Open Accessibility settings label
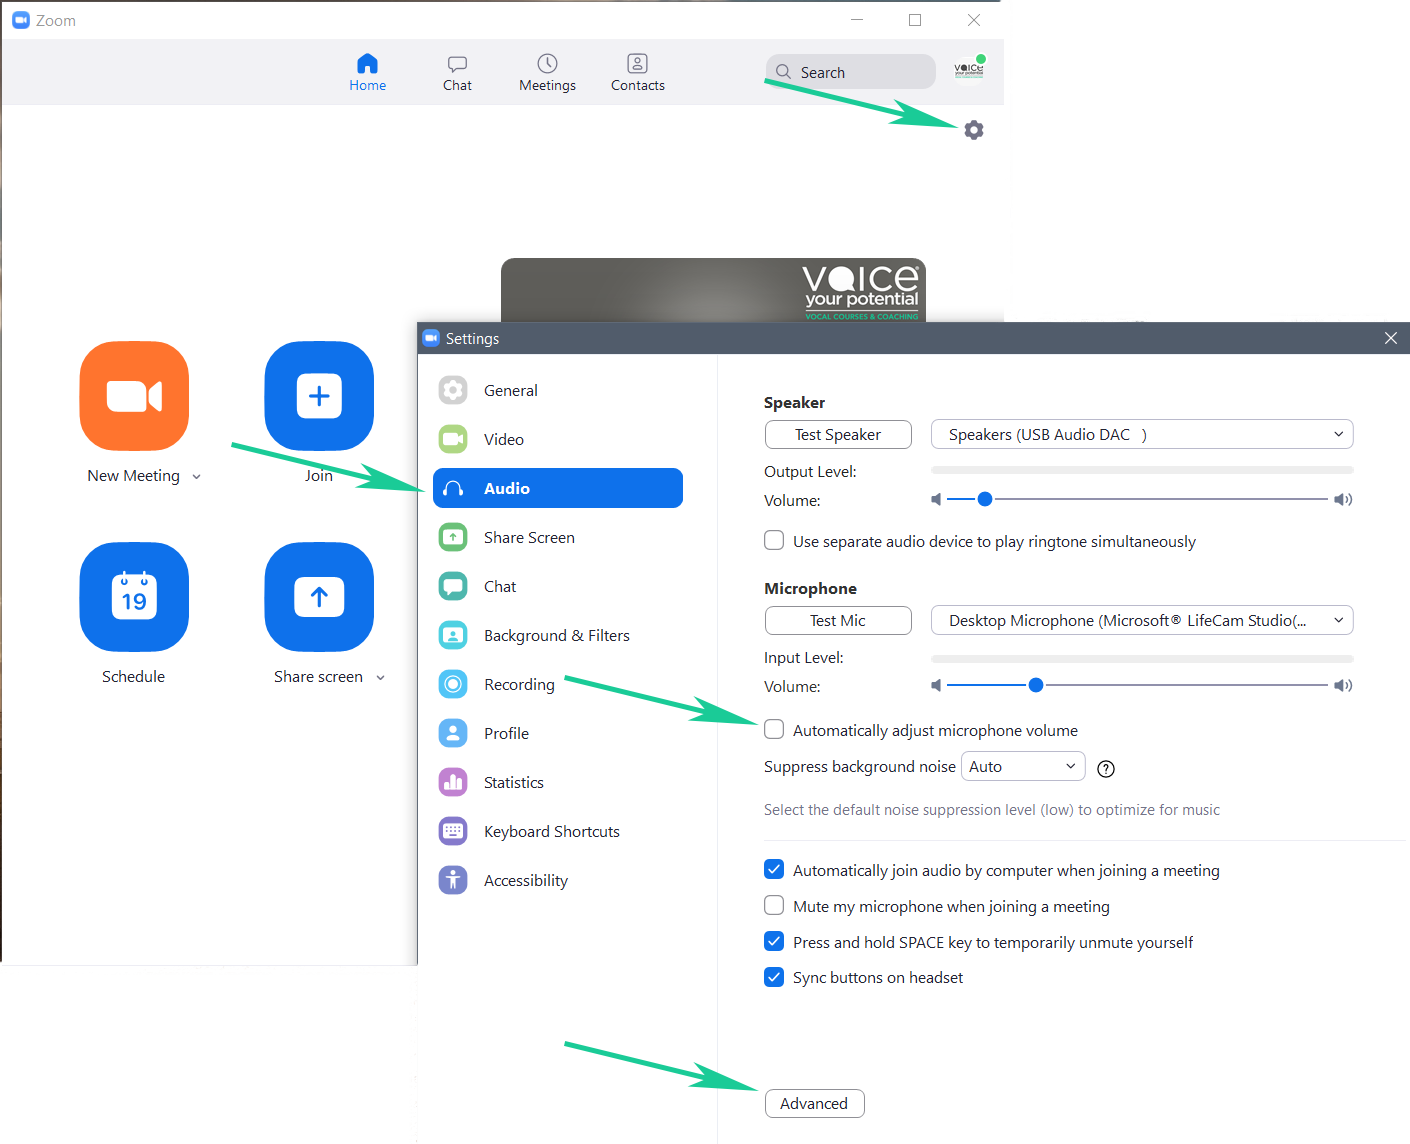 (526, 880)
